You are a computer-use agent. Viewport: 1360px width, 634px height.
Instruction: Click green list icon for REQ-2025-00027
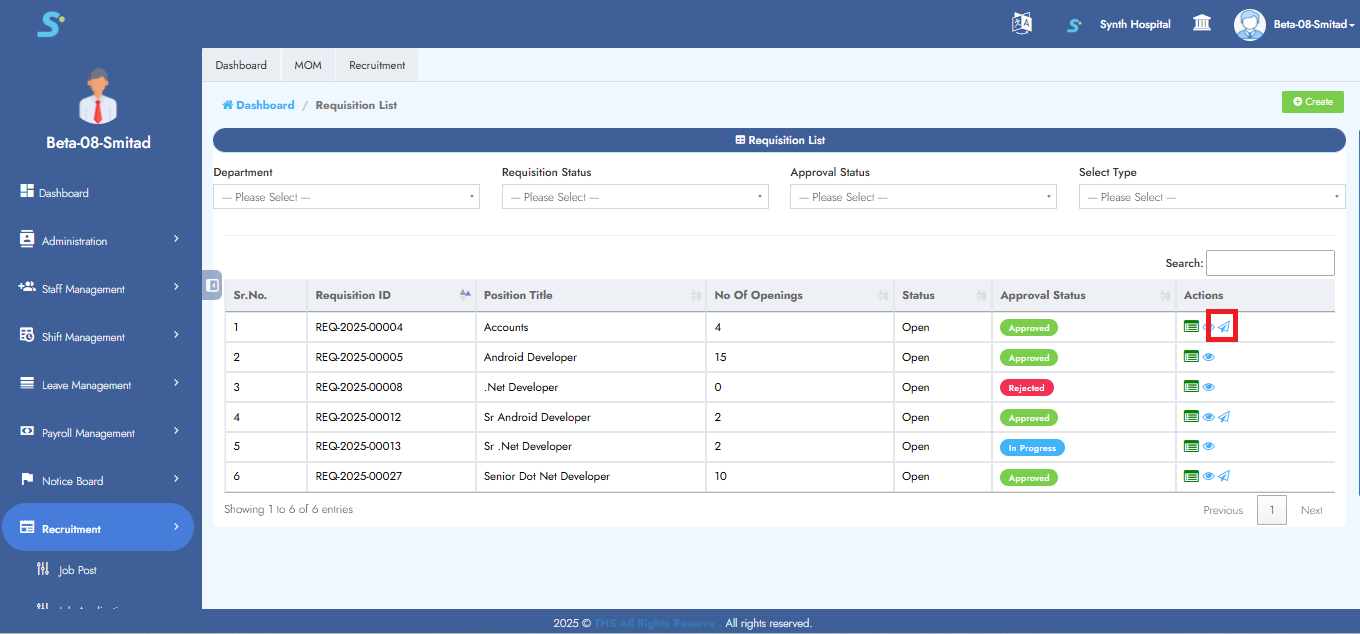click(1191, 476)
